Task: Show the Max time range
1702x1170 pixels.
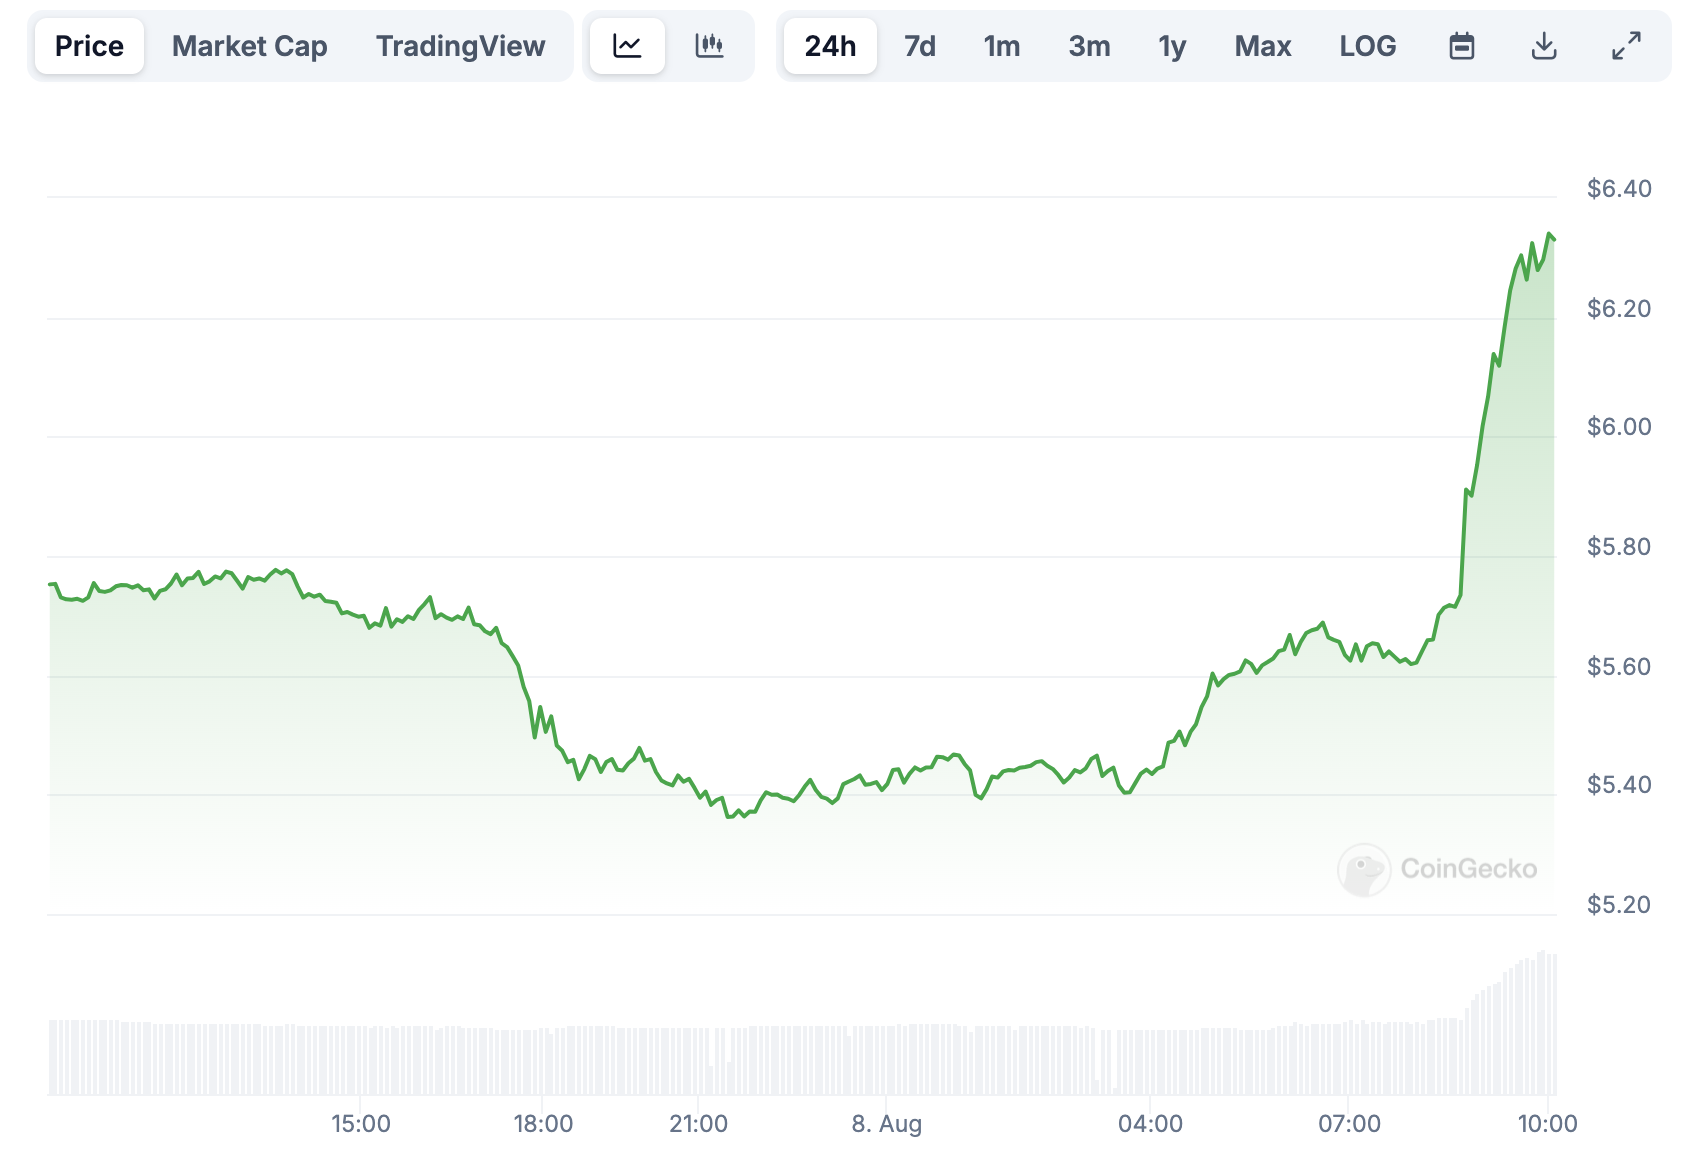Action: 1262,46
